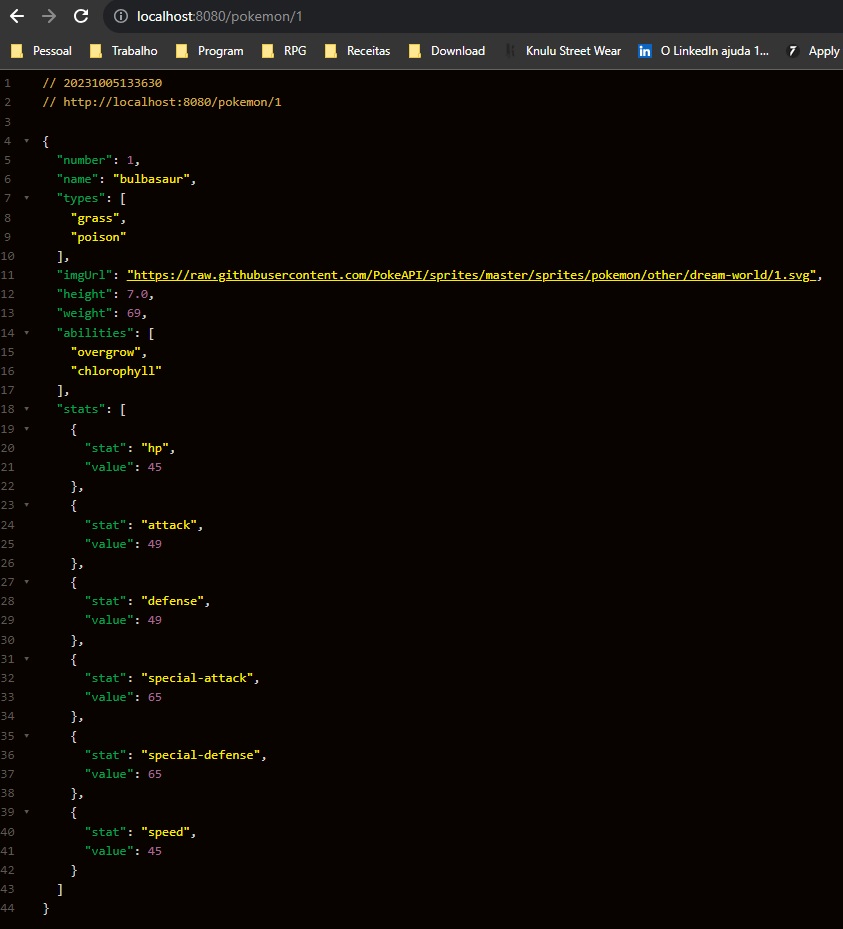Image resolution: width=843 pixels, height=929 pixels.
Task: Open the Trabalho bookmark folder
Action: click(124, 51)
